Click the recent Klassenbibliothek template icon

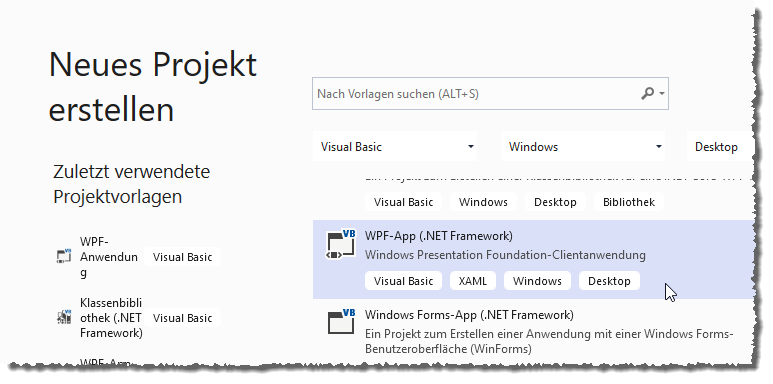(64, 317)
